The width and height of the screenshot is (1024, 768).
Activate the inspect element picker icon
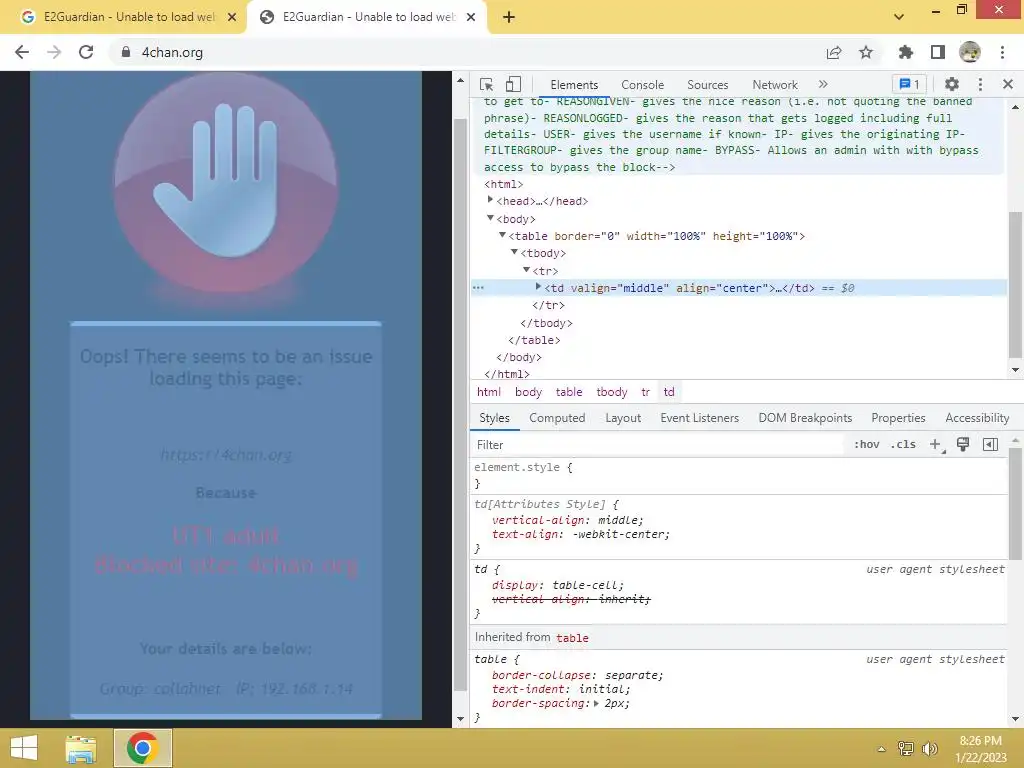(x=486, y=84)
